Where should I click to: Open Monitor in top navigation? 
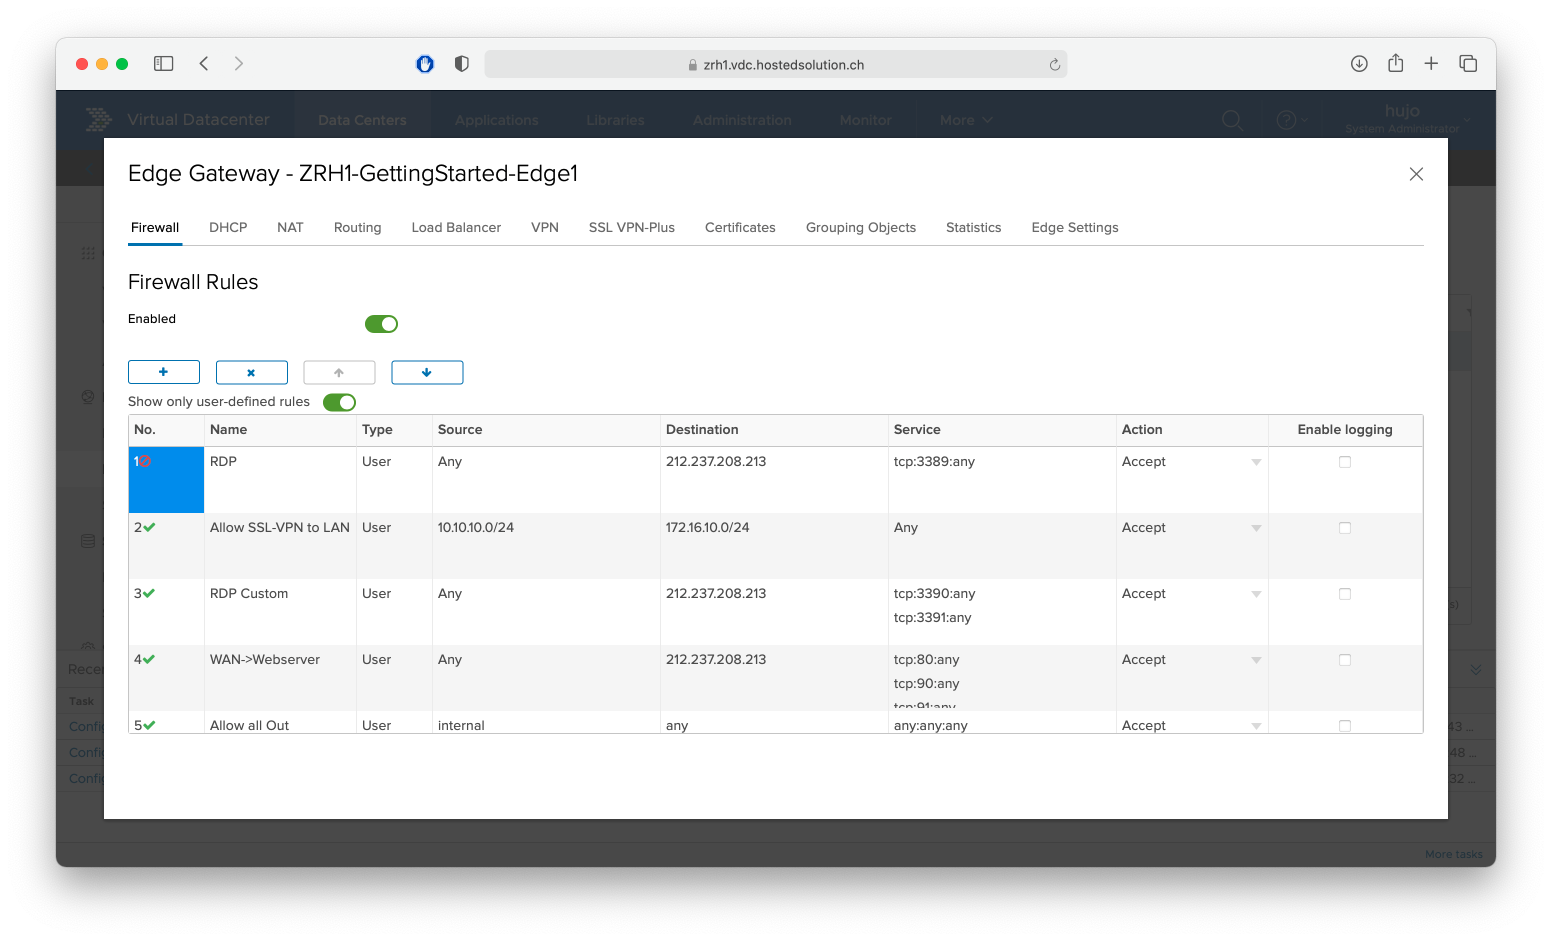pos(865,120)
